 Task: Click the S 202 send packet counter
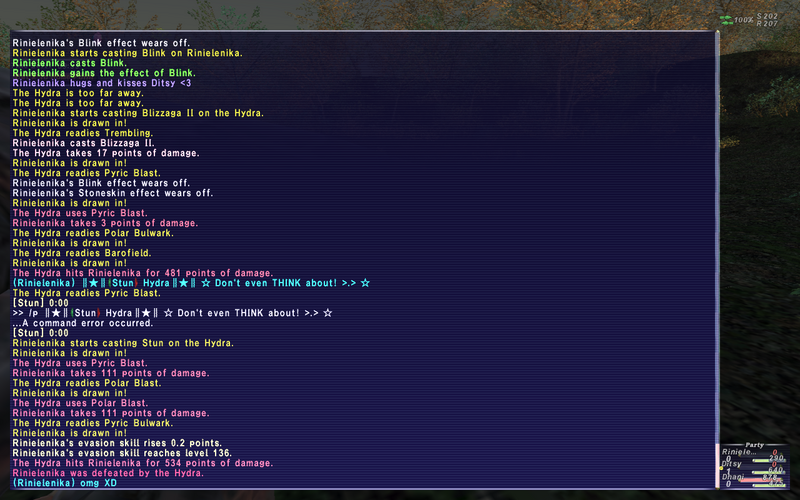tap(767, 16)
